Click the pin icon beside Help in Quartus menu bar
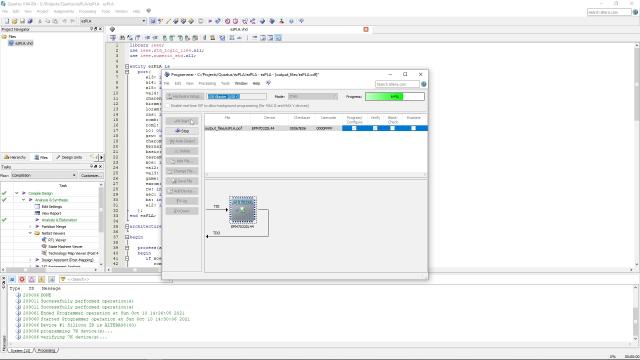Image resolution: width=640 pixels, height=360 pixels. tap(149, 11)
